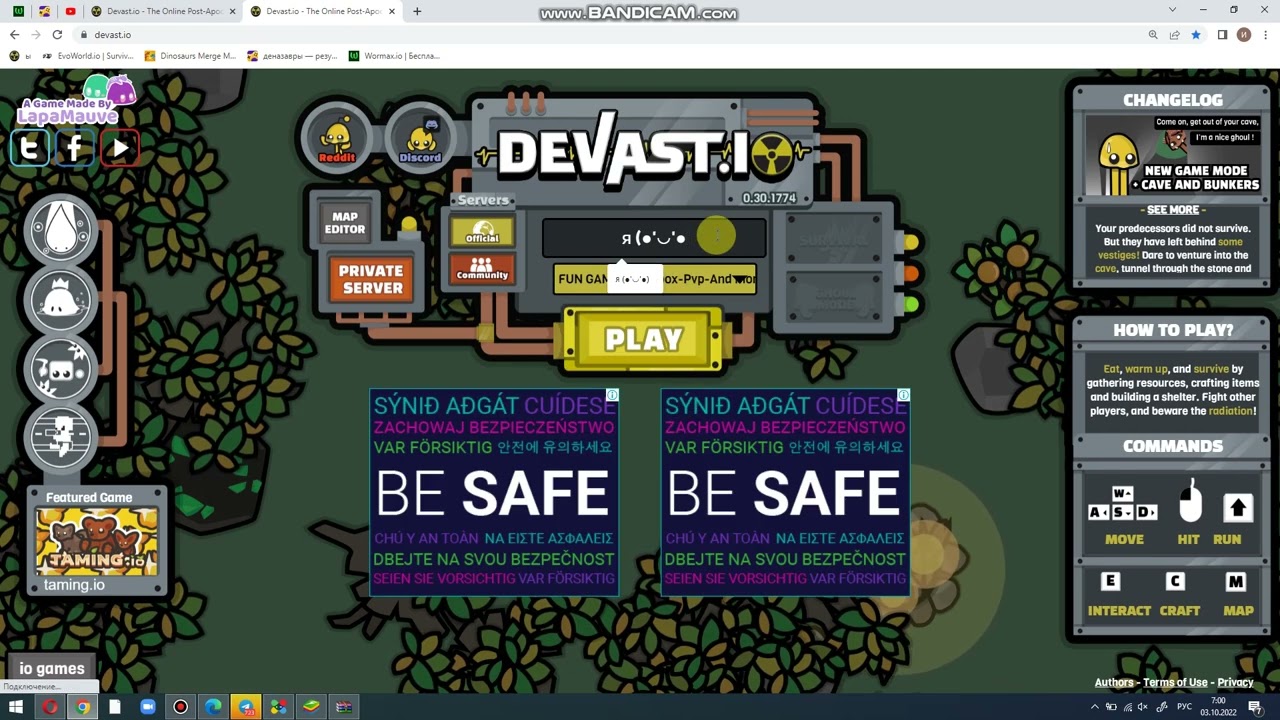Click the right ad info icon
Viewport: 1280px width, 720px height.
point(903,395)
